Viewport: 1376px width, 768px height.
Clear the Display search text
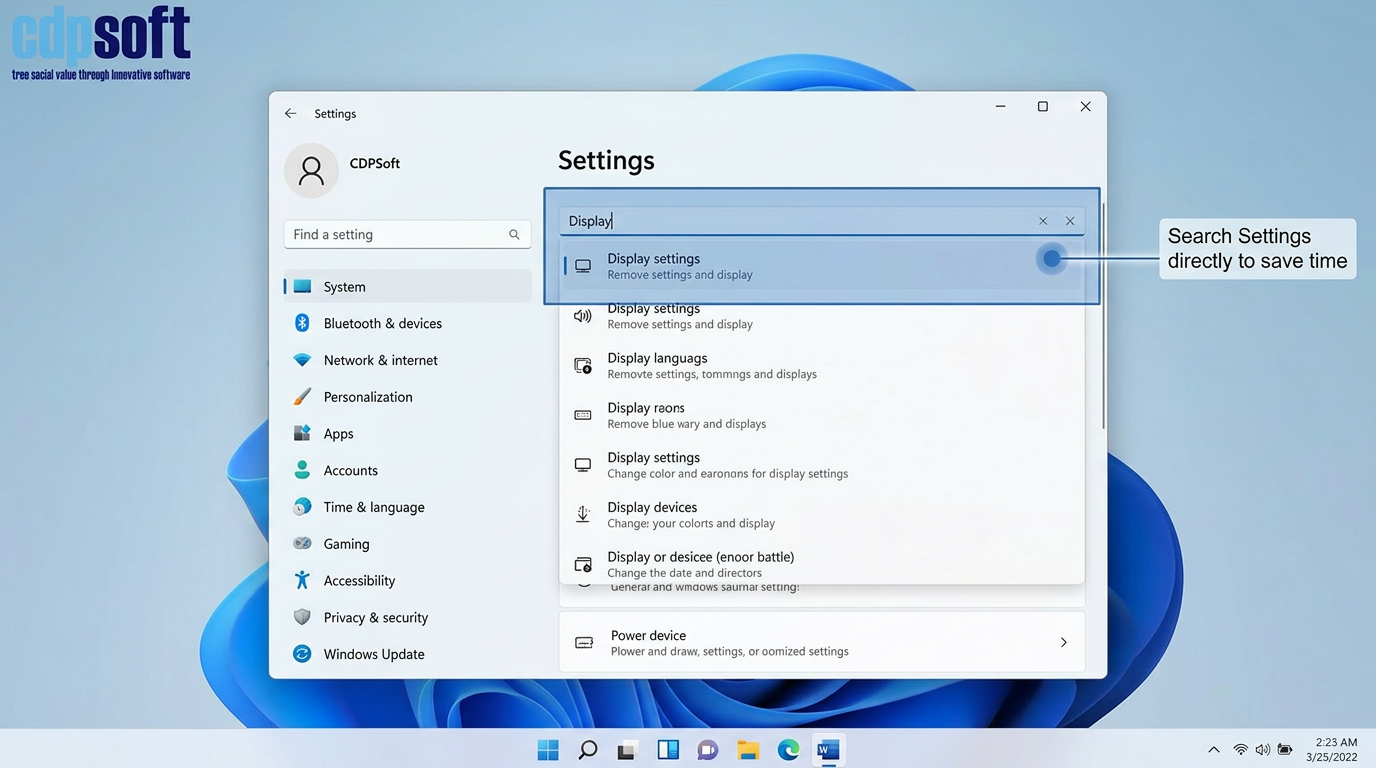1043,221
